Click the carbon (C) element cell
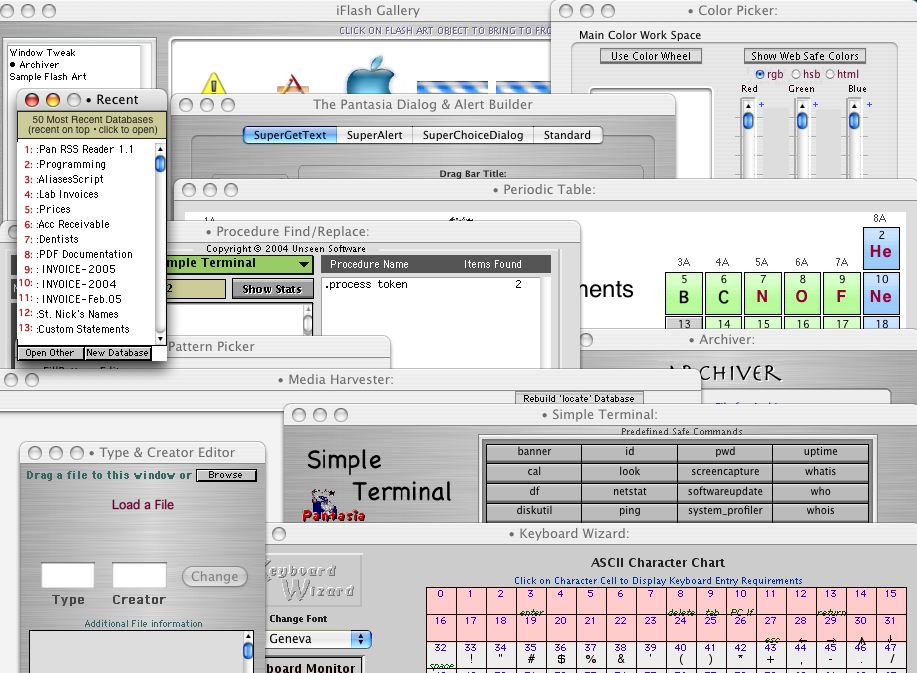 pyautogui.click(x=723, y=293)
